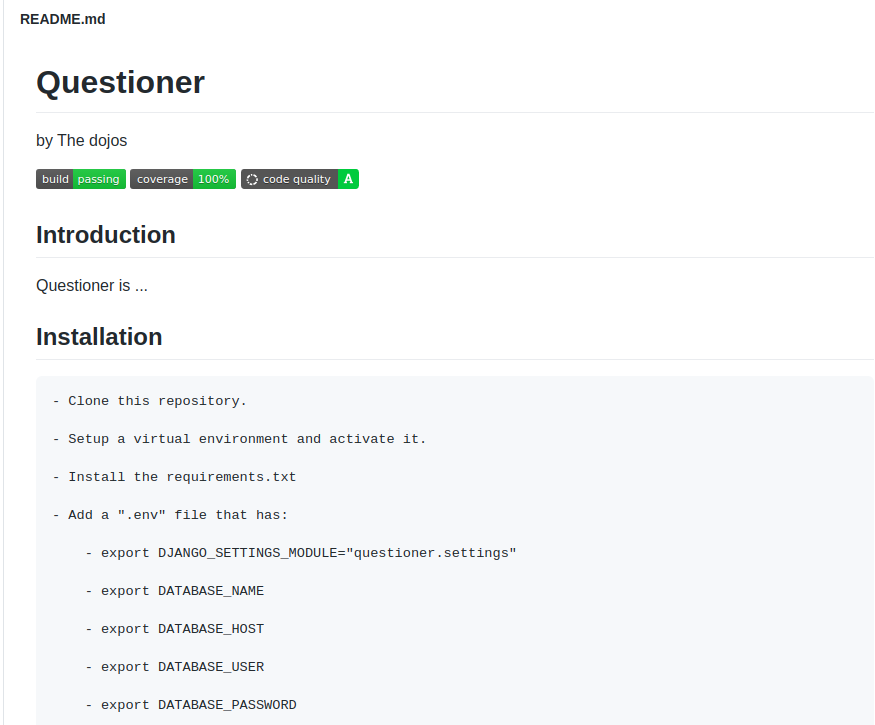This screenshot has height=725, width=875.
Task: Click the 'export DATABASE_HOST' line
Action: click(175, 629)
